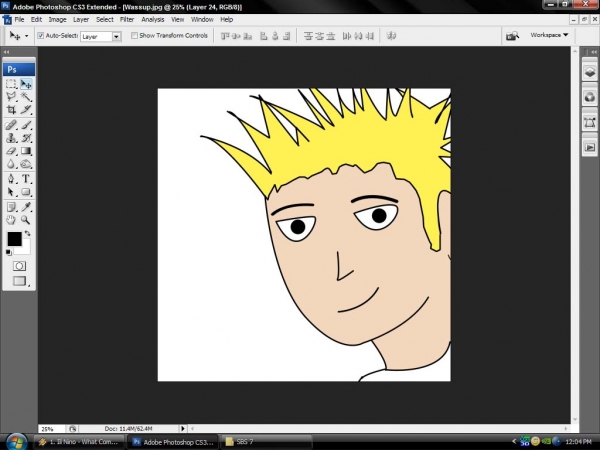Select the Notes tool

[11, 207]
